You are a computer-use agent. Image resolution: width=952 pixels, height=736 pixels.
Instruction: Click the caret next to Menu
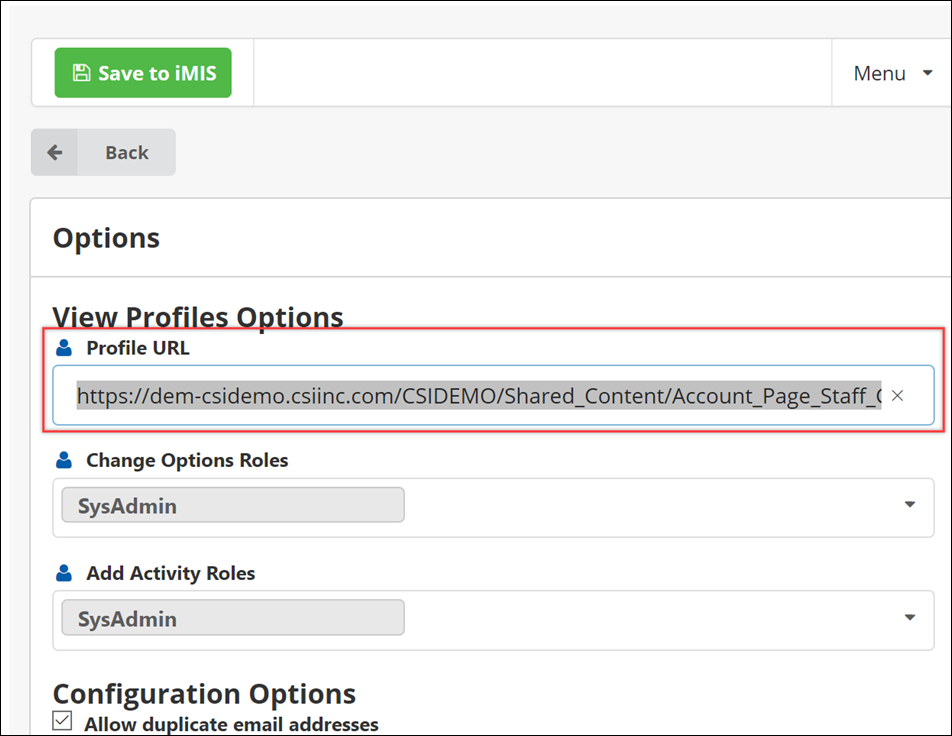click(x=927, y=73)
